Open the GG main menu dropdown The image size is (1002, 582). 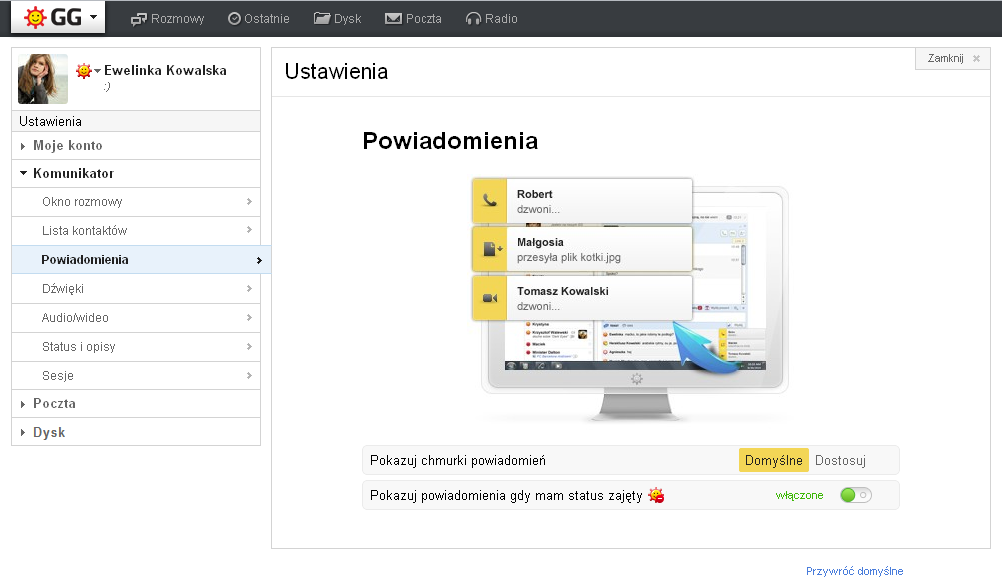58,17
